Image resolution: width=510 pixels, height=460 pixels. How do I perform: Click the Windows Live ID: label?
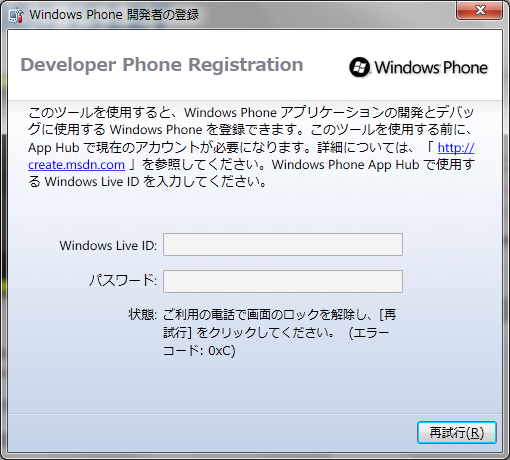(x=108, y=246)
